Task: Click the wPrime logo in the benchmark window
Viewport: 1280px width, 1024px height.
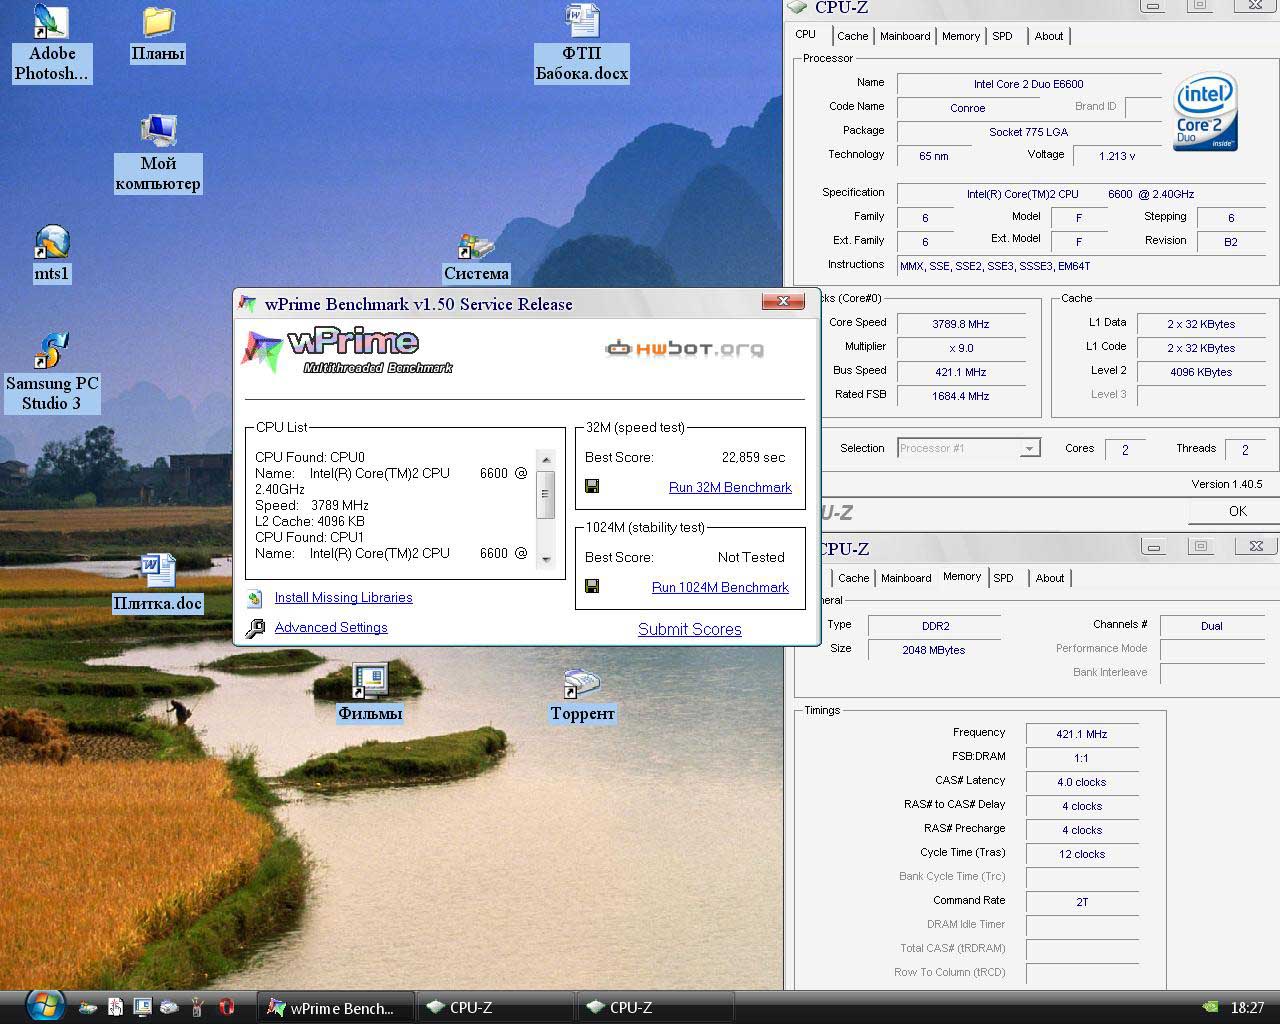Action: click(x=345, y=351)
